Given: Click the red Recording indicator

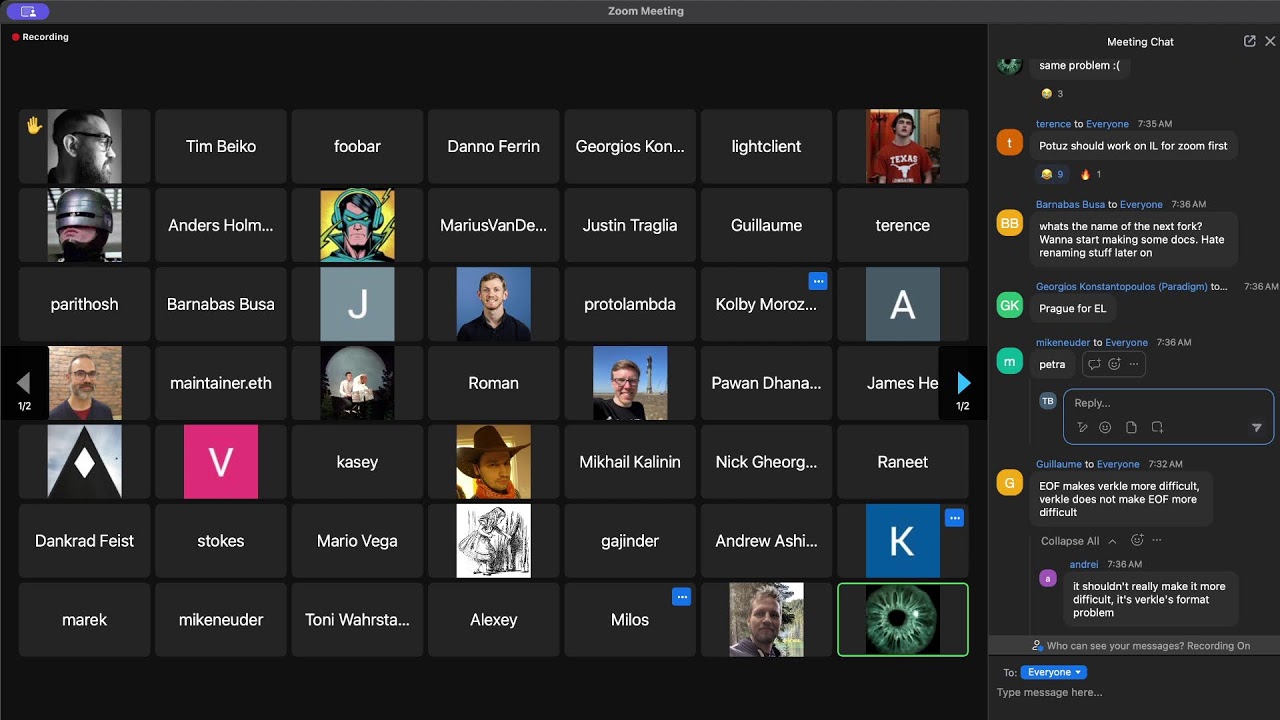Looking at the screenshot, I should pyautogui.click(x=40, y=37).
